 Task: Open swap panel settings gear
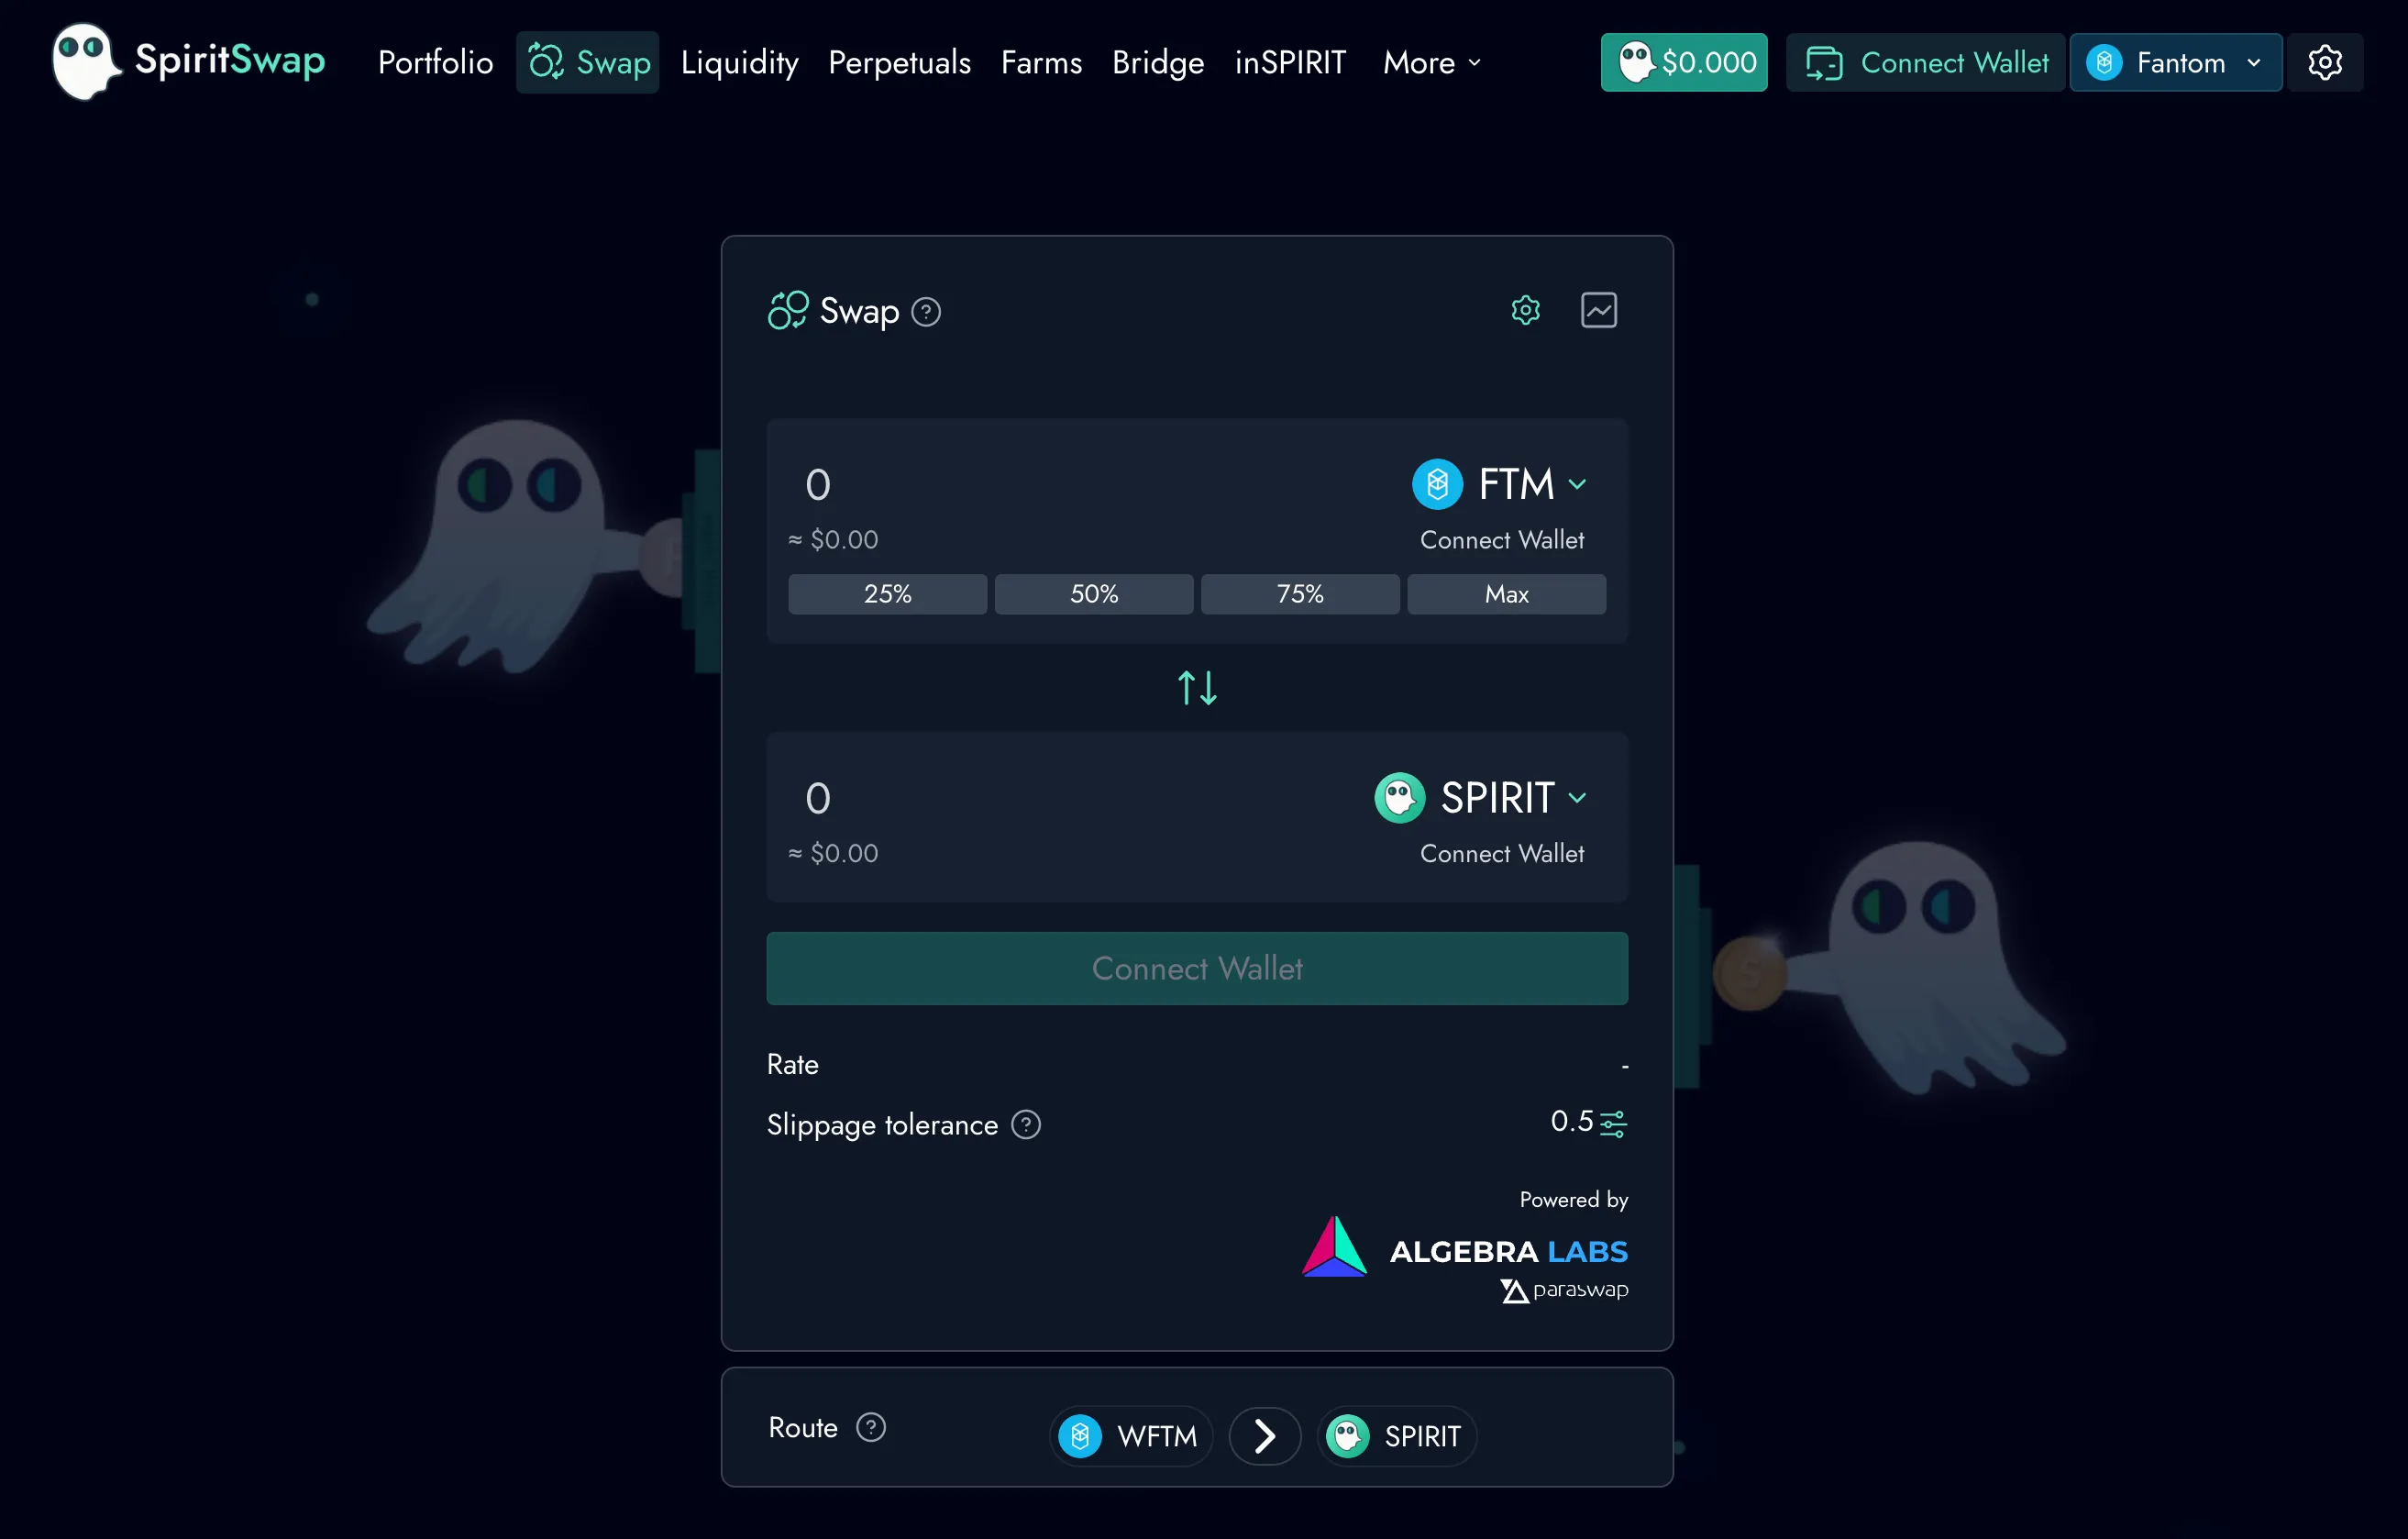point(1525,310)
